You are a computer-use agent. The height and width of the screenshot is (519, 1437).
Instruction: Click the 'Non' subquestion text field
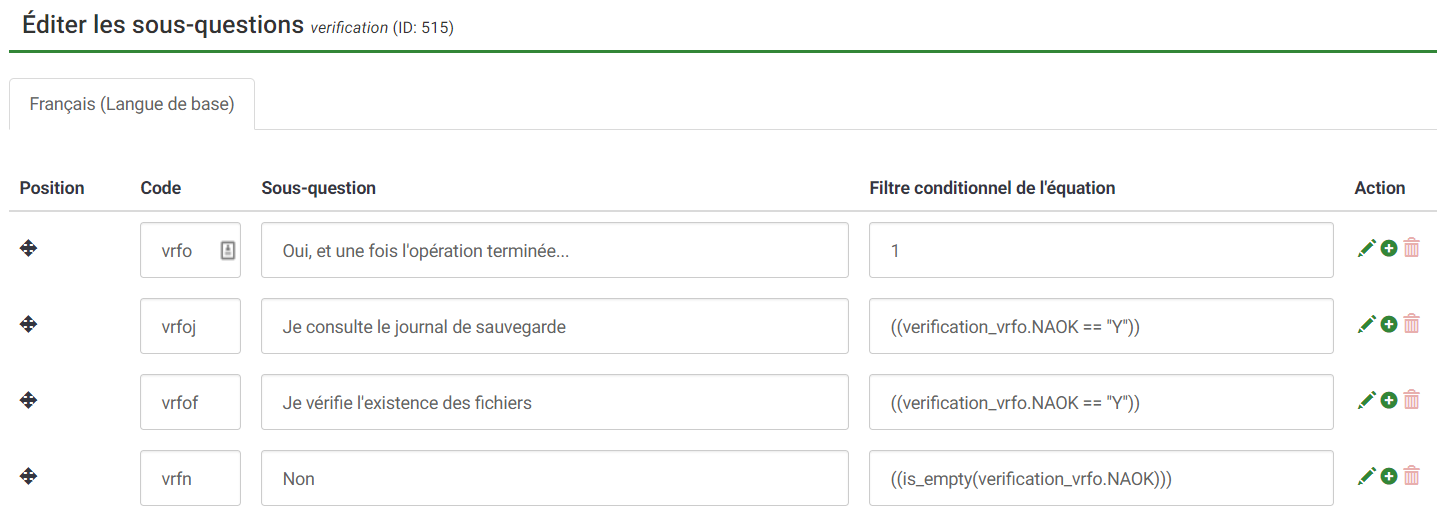(554, 478)
